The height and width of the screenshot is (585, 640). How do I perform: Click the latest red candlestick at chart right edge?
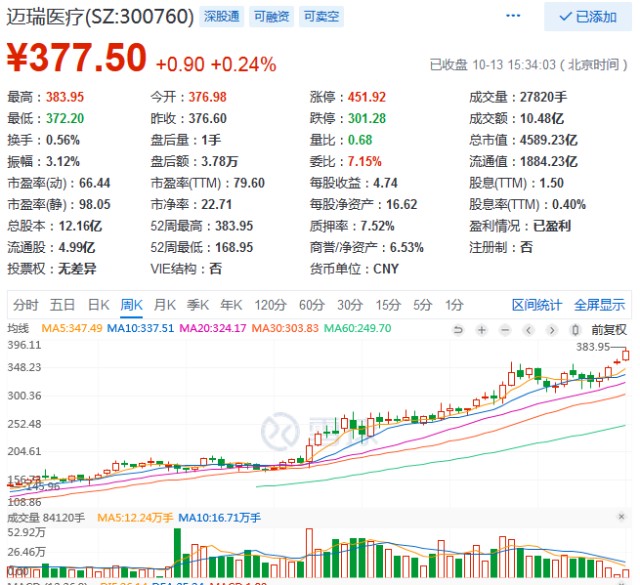pyautogui.click(x=625, y=355)
